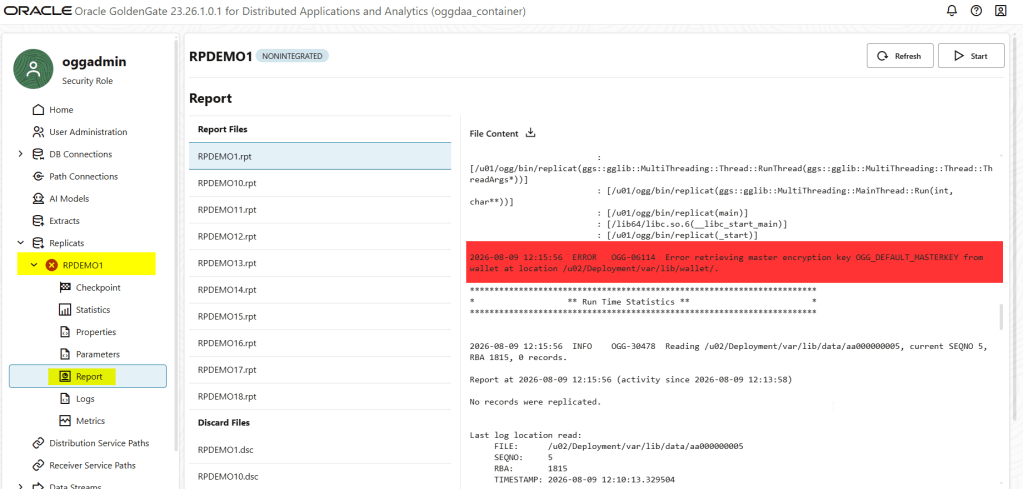The height and width of the screenshot is (489, 1023).
Task: Click the Replicats icon
Action: [38, 243]
